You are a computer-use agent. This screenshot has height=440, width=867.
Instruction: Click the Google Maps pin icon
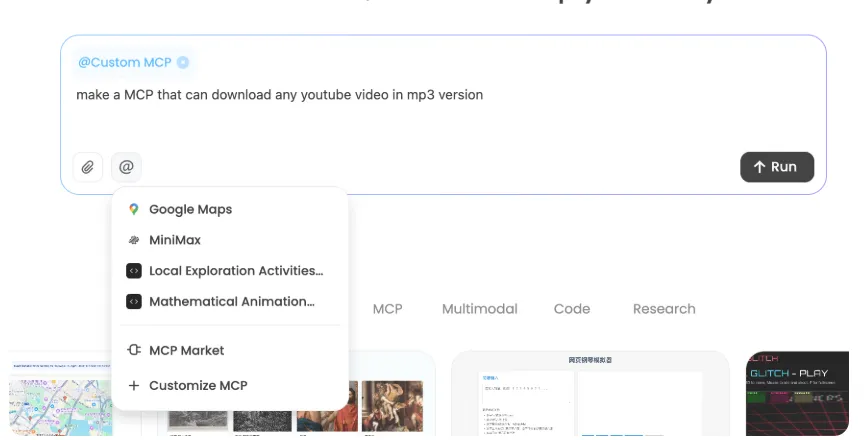(134, 209)
